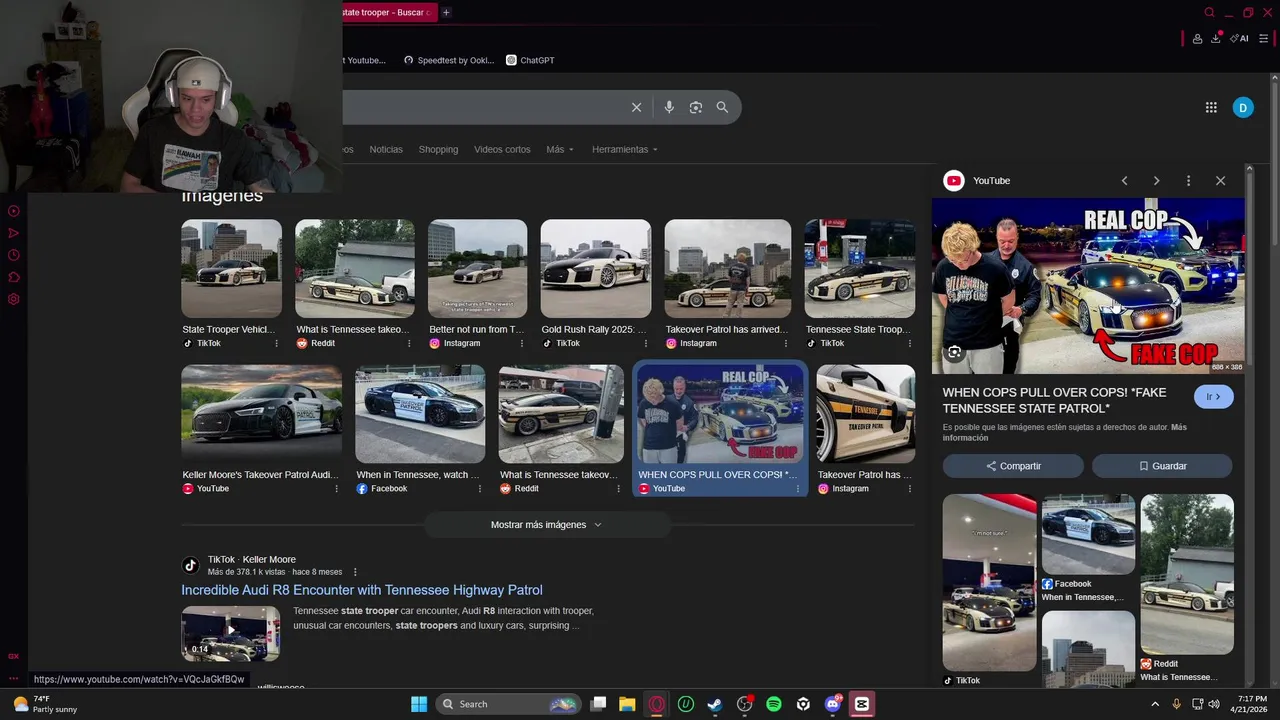
Task: Open Más información copyright link
Action: click(x=1065, y=432)
